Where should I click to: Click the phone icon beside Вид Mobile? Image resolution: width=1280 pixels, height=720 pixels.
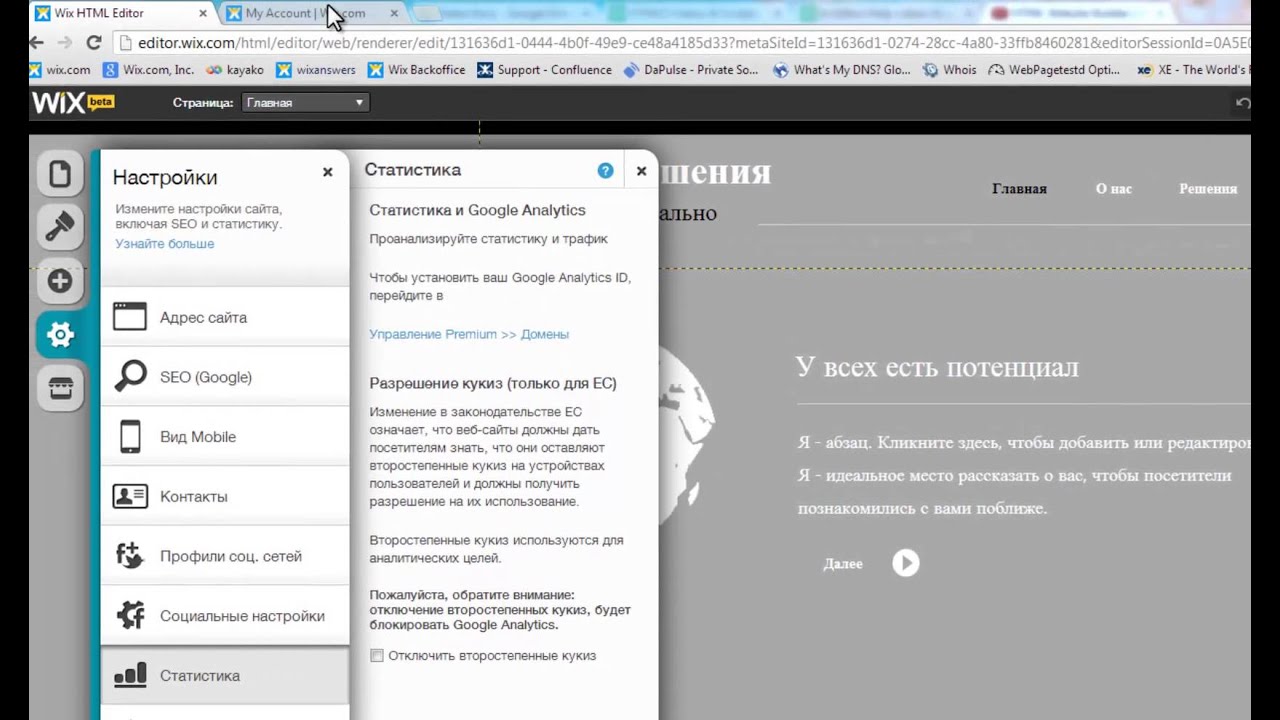130,436
